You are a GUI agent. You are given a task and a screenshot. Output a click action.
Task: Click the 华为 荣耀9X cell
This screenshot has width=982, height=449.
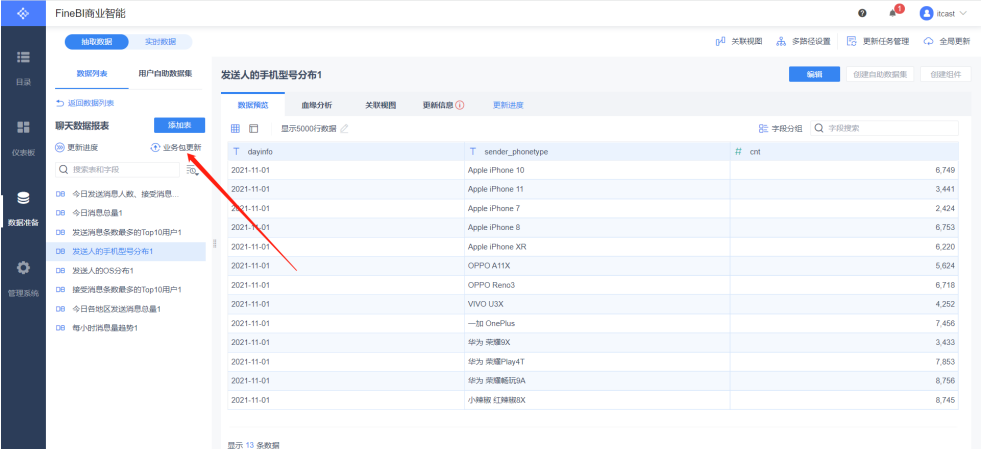click(597, 343)
